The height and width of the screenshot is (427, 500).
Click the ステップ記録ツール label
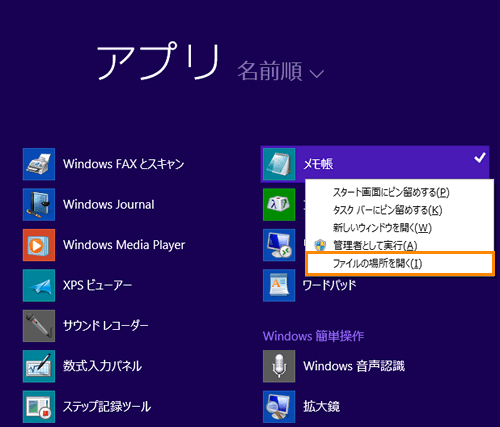[x=107, y=406]
